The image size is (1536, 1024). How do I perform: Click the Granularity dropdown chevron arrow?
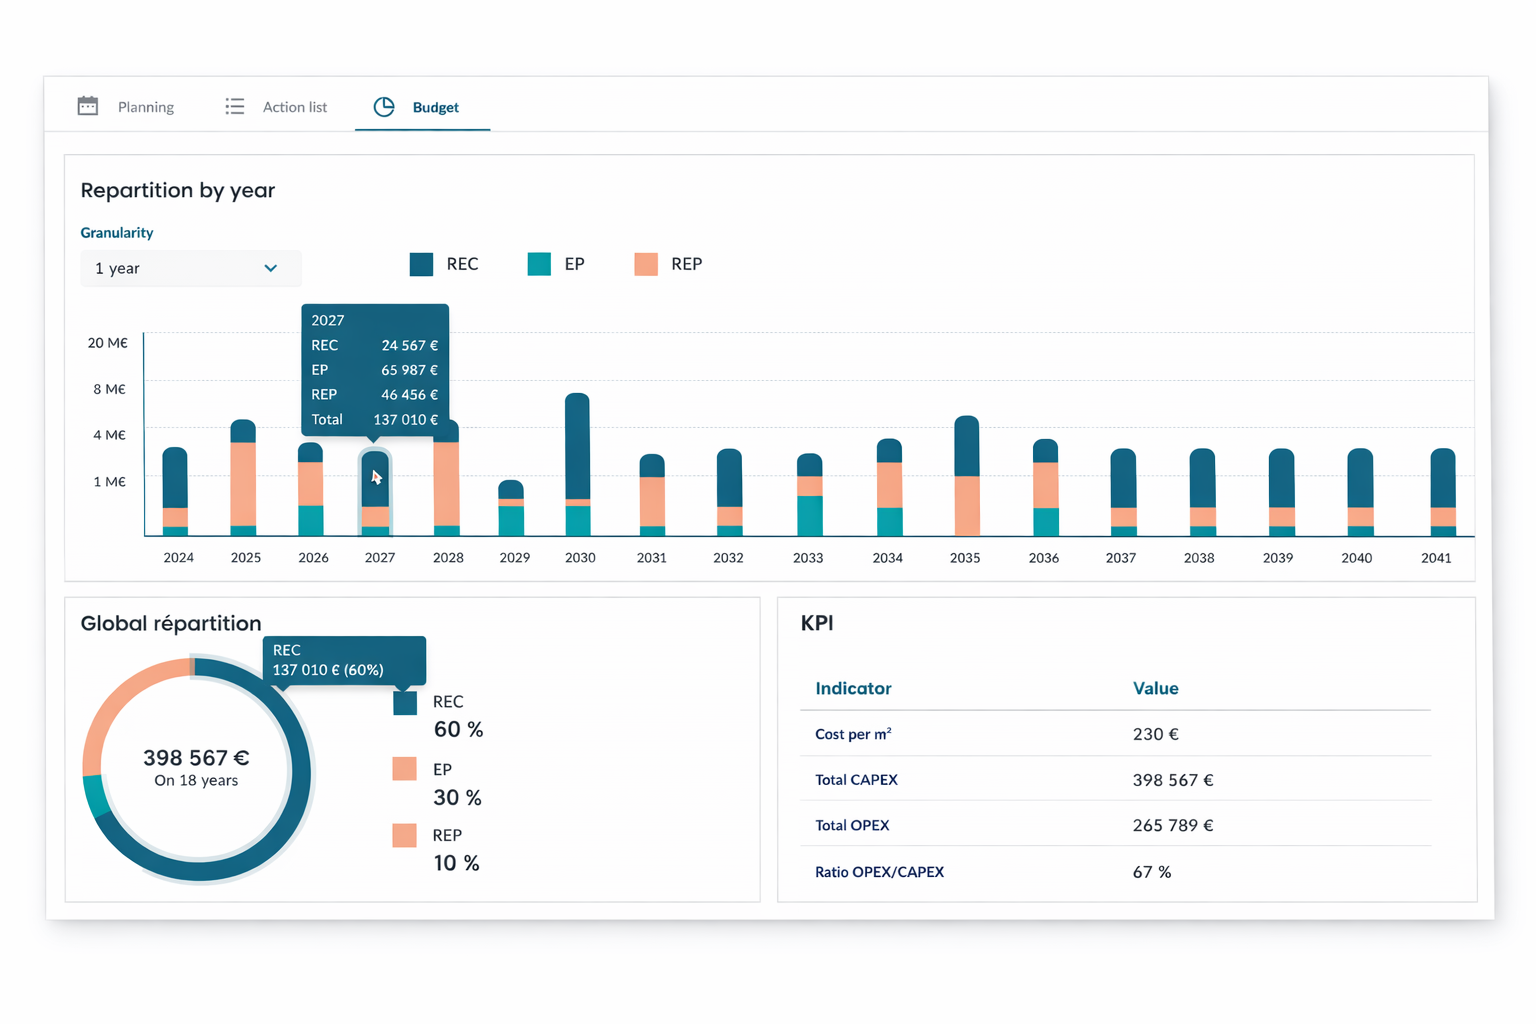click(270, 268)
